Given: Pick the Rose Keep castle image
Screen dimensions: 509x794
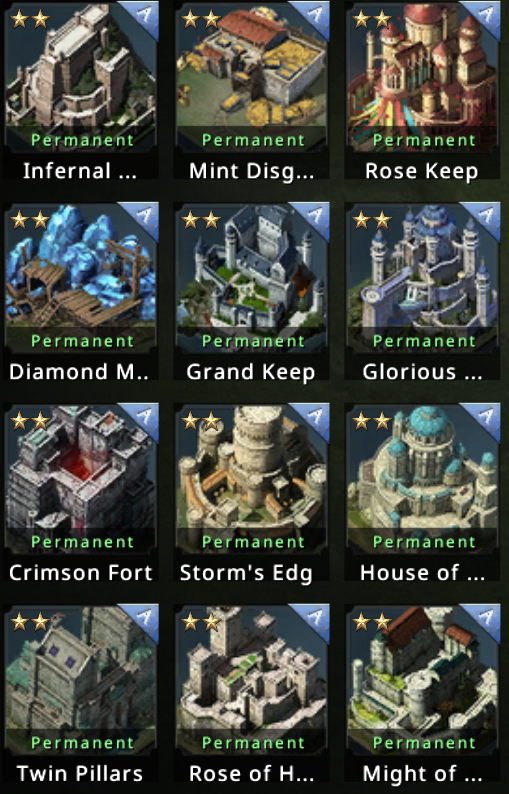Looking at the screenshot, I should [x=422, y=76].
